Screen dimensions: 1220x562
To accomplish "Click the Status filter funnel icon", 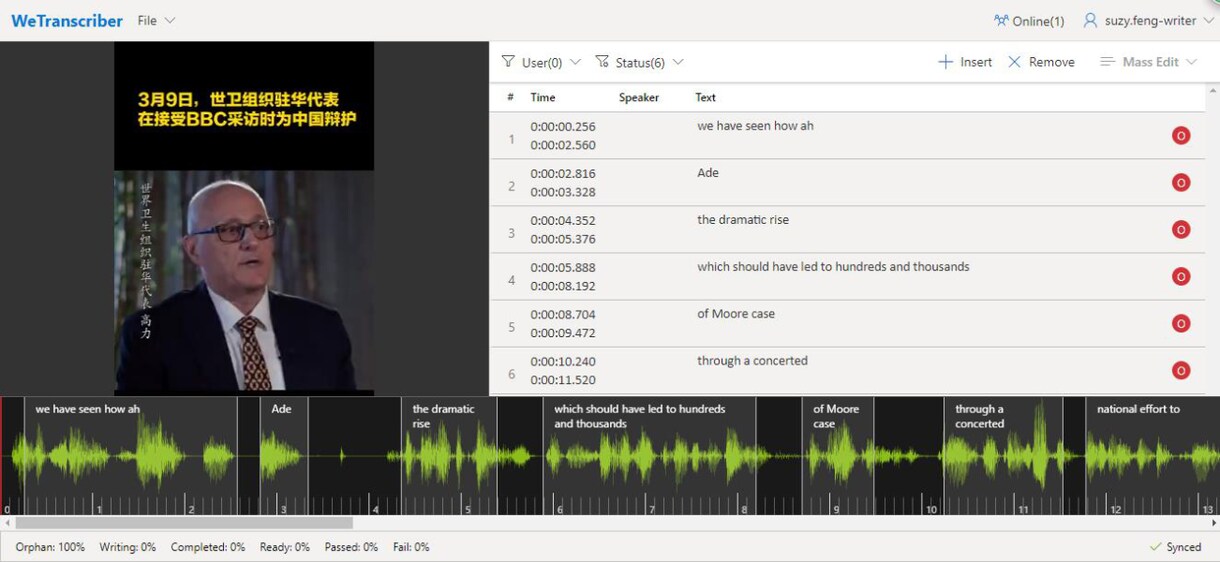I will coord(602,62).
